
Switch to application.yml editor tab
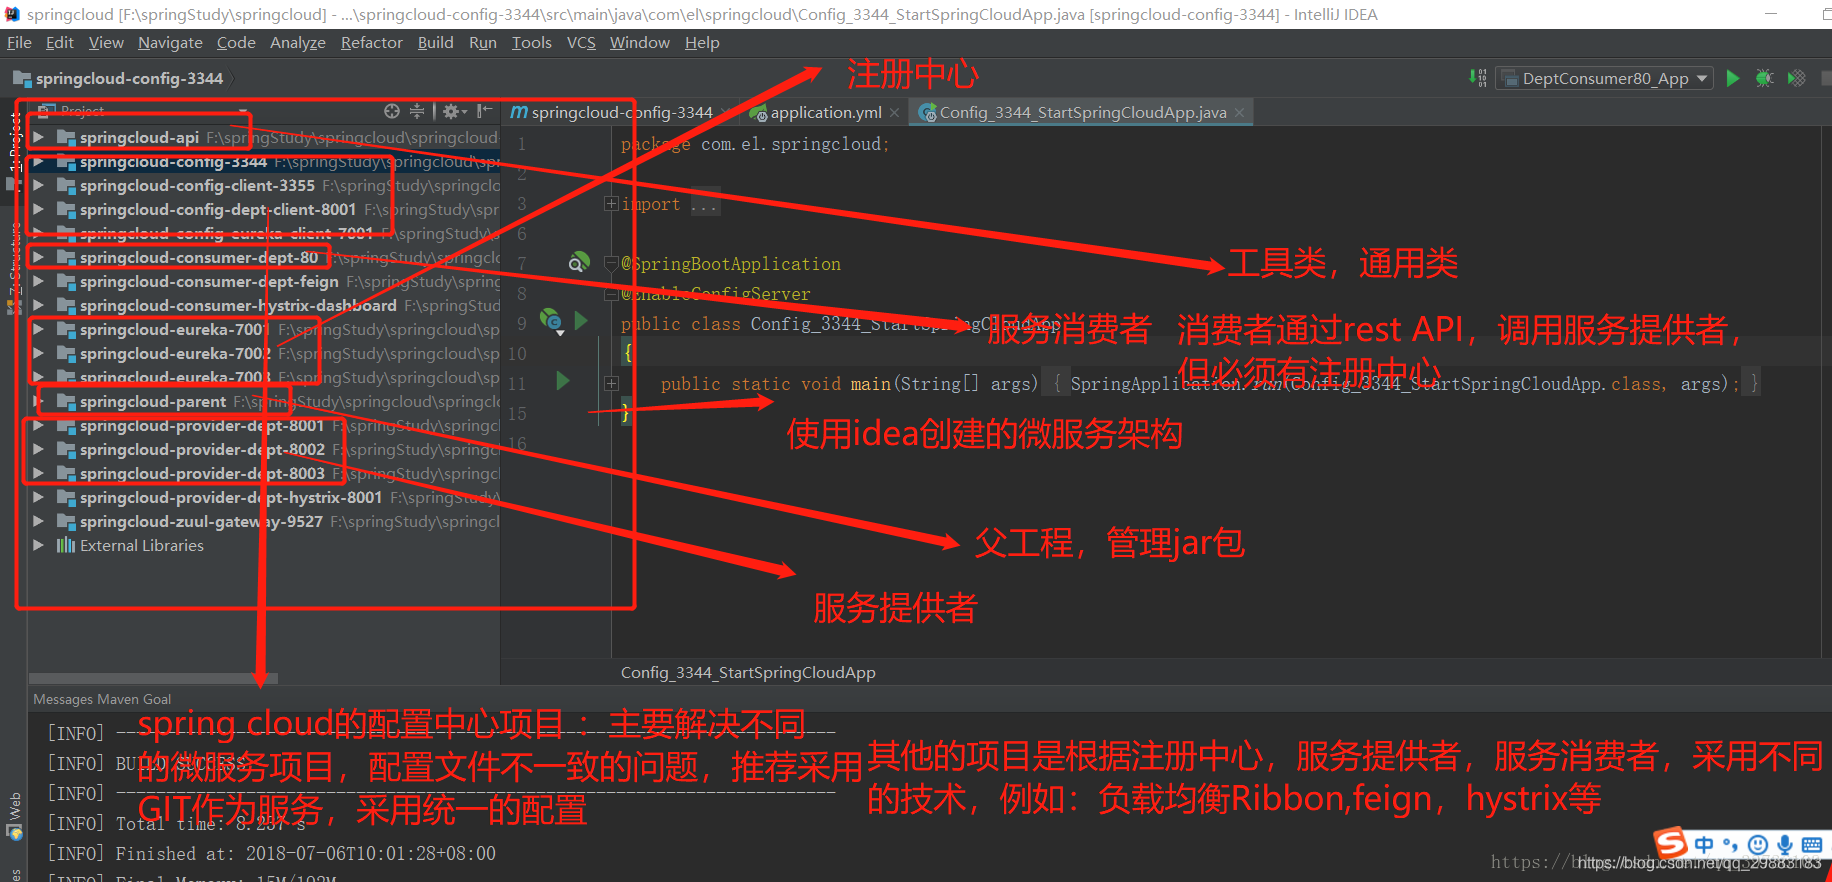coord(824,112)
